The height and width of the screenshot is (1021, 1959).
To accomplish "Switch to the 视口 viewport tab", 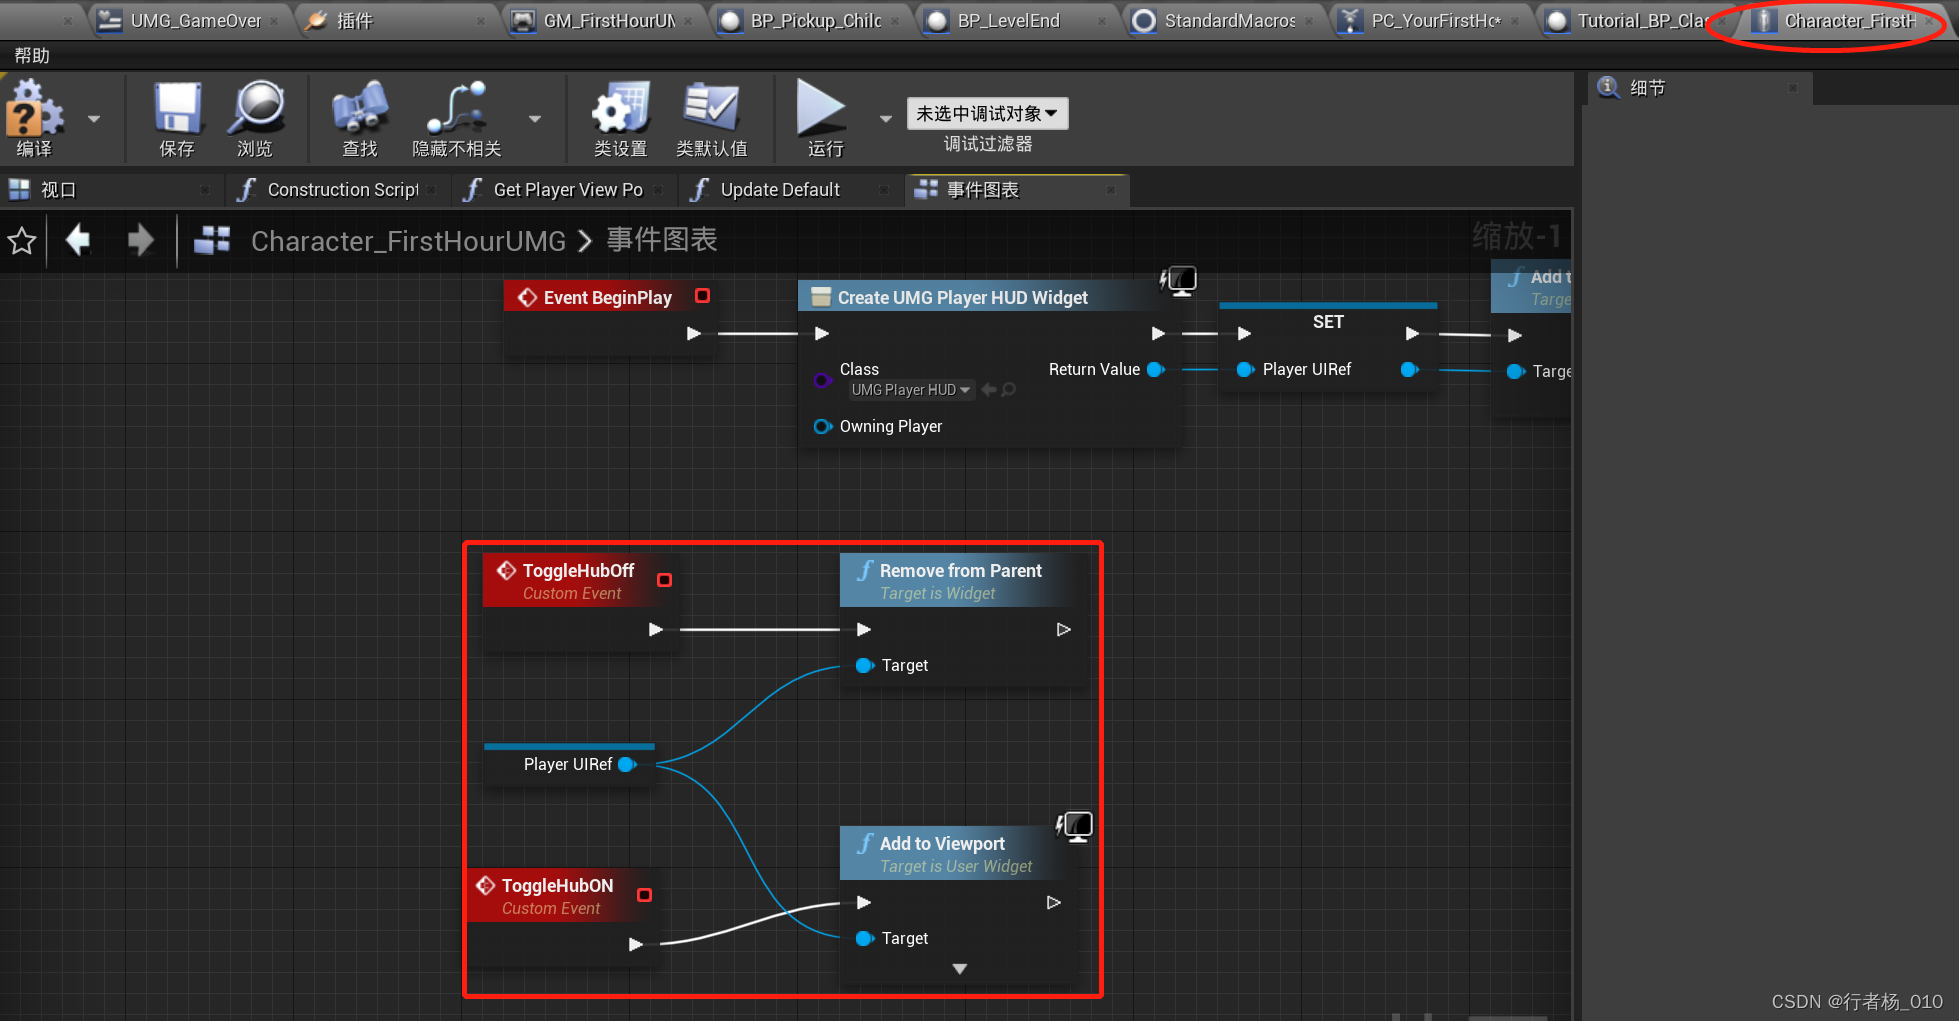I will click(56, 189).
